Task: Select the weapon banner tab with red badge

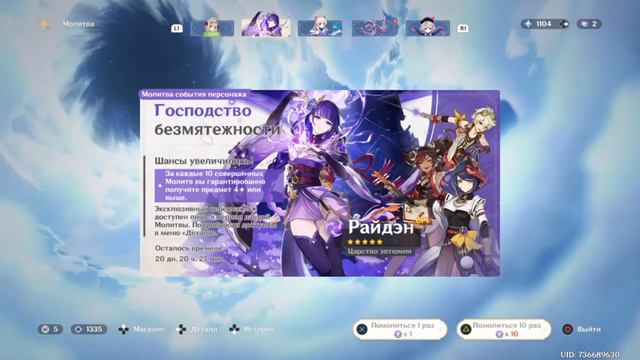Action: [x=375, y=27]
